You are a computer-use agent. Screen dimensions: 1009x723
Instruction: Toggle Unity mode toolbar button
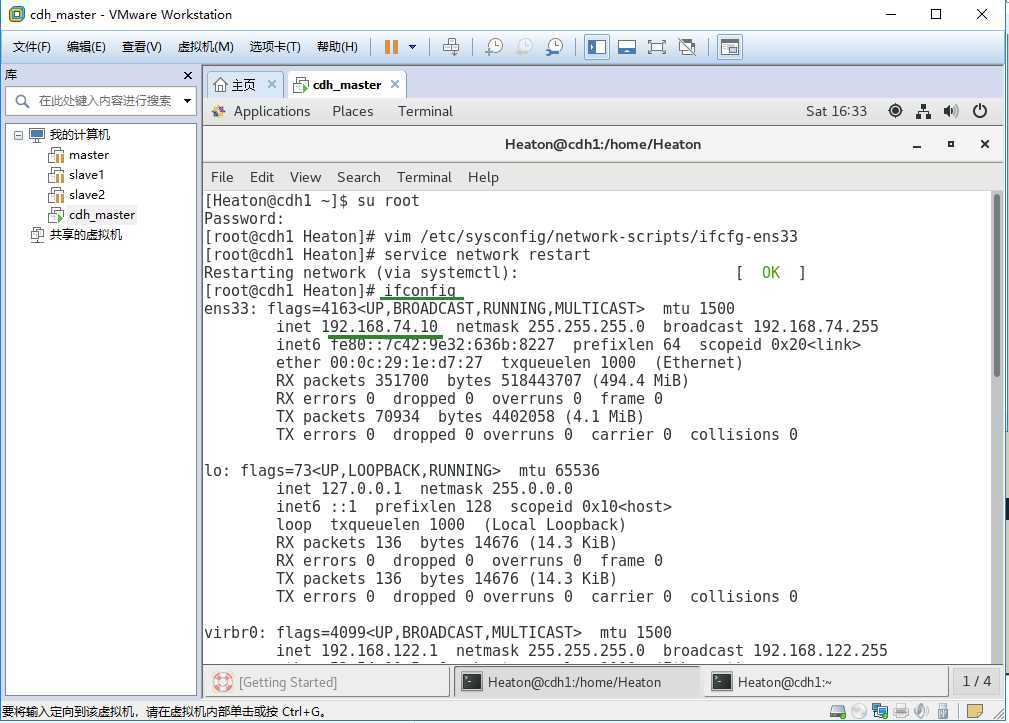click(687, 47)
